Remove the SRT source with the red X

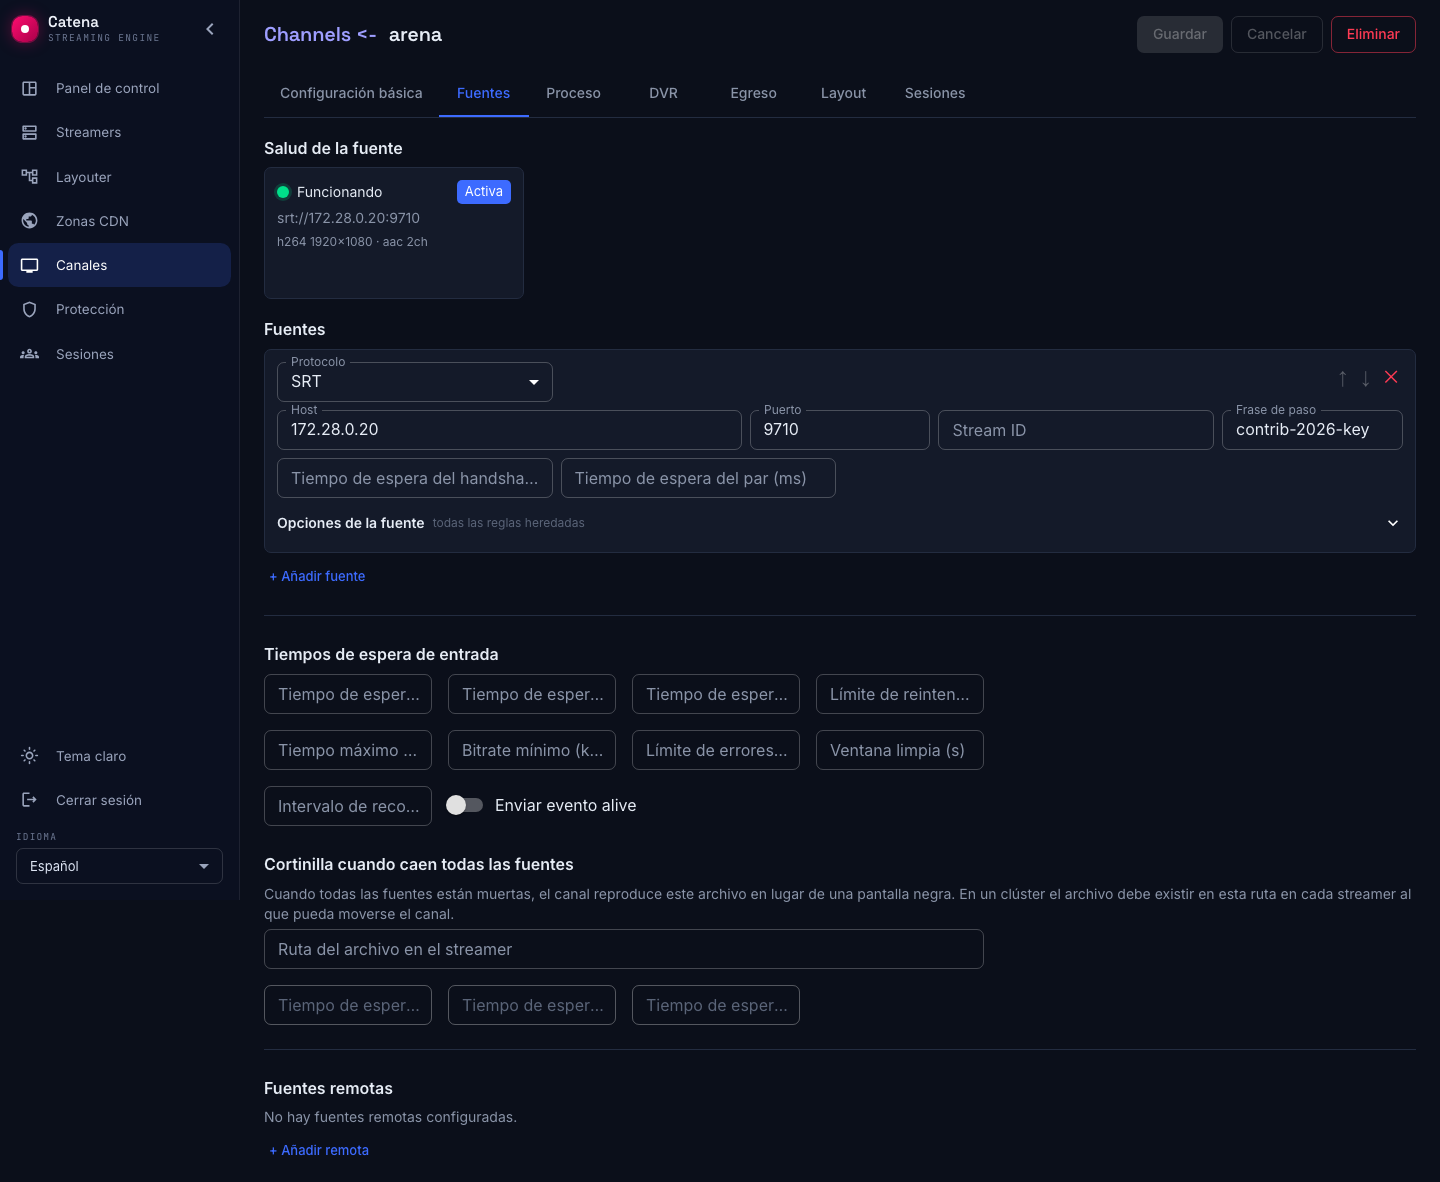pos(1391,377)
